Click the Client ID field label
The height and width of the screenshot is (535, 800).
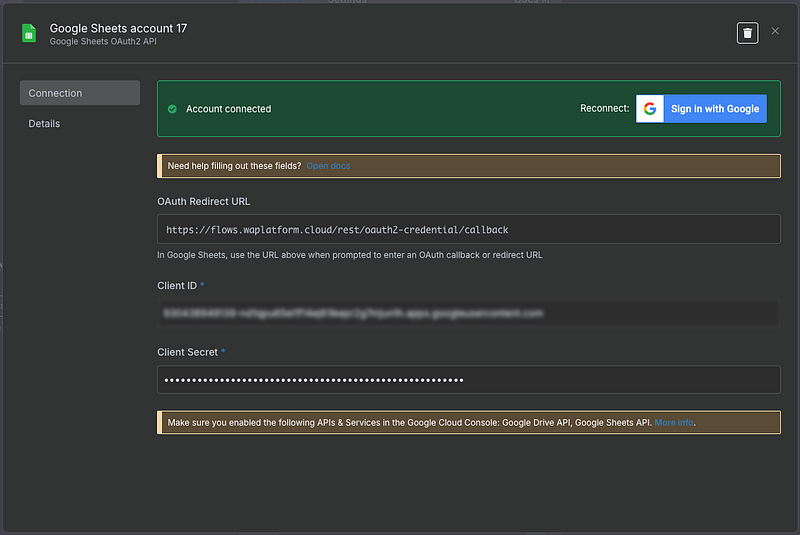coord(177,286)
